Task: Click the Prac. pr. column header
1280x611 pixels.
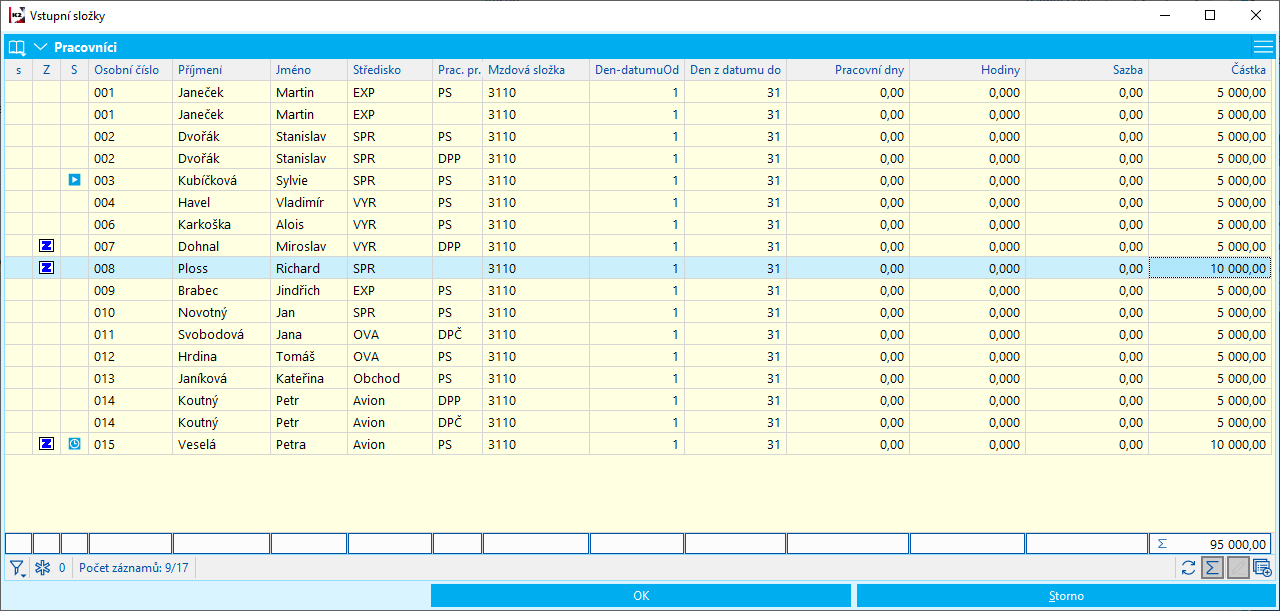Action: pyautogui.click(x=458, y=70)
